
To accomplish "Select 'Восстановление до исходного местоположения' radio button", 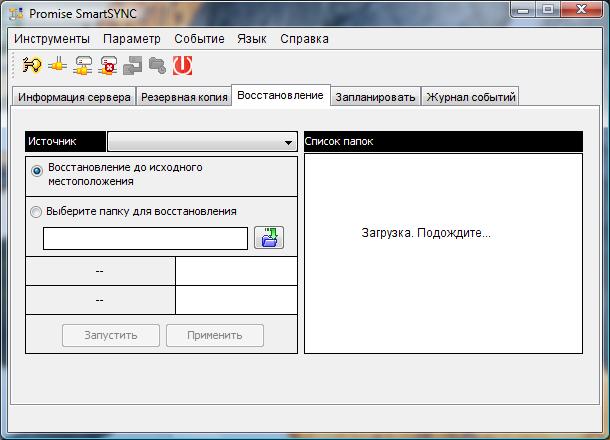I will [37, 171].
